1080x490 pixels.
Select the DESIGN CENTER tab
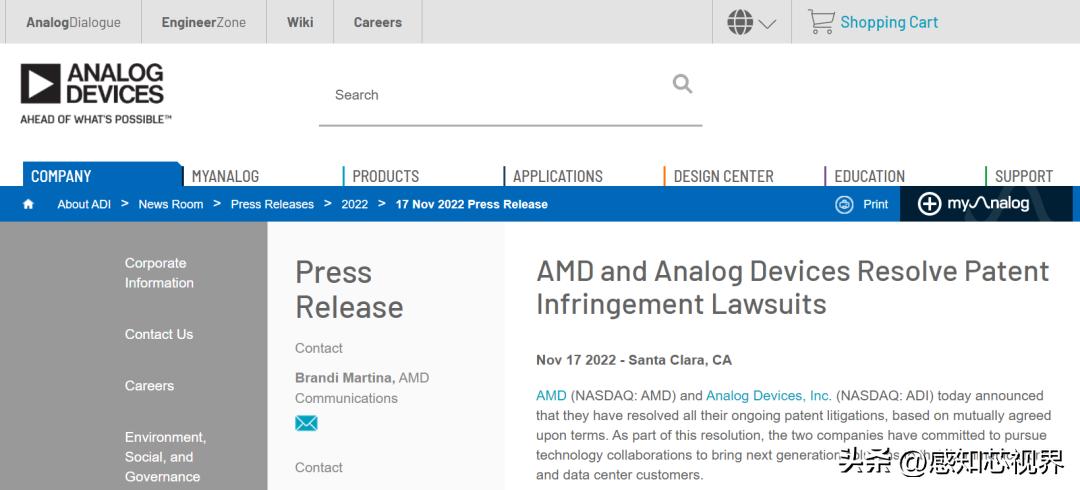pyautogui.click(x=723, y=176)
